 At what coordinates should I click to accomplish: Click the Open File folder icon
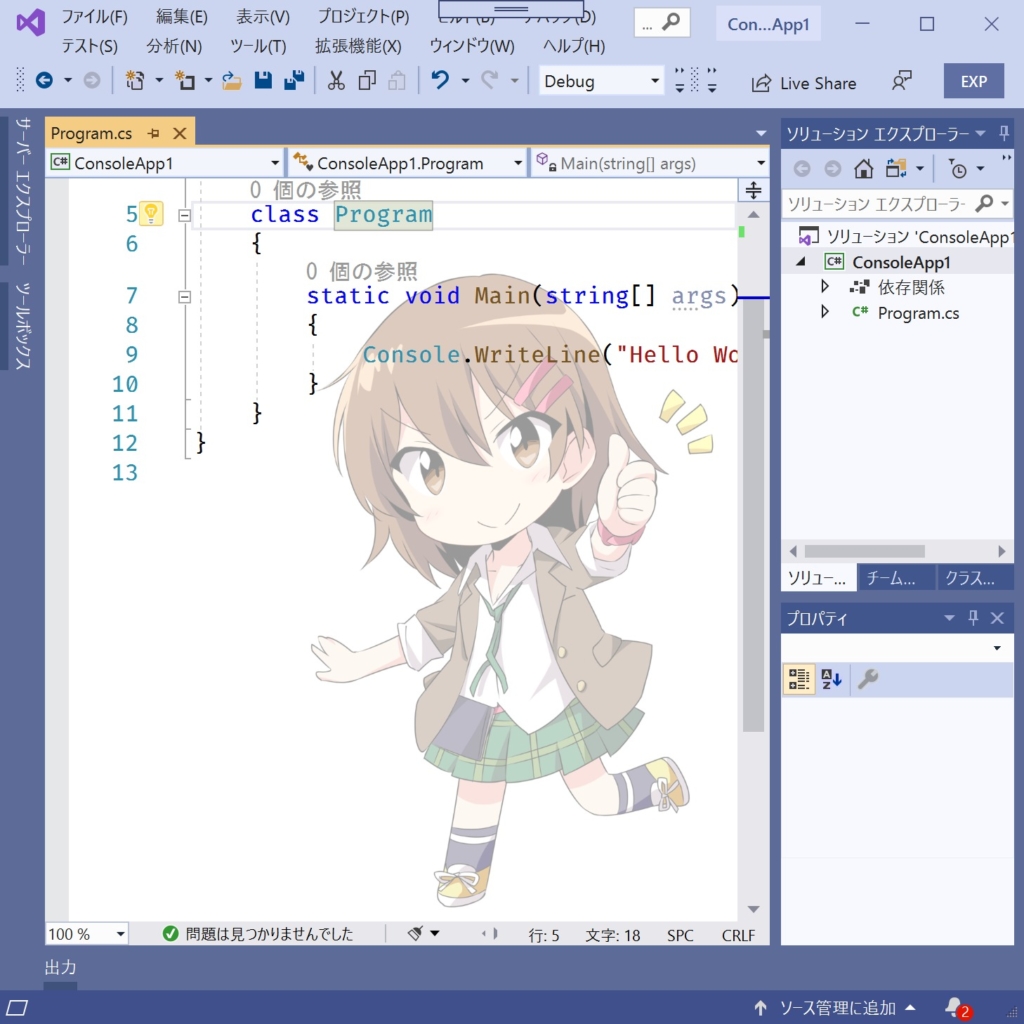tap(232, 81)
